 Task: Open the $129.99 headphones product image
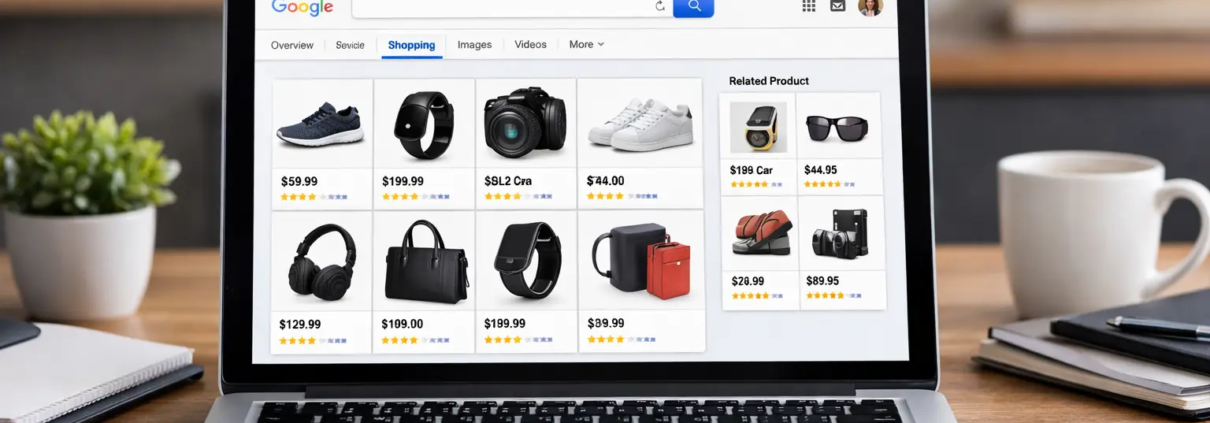(x=321, y=260)
